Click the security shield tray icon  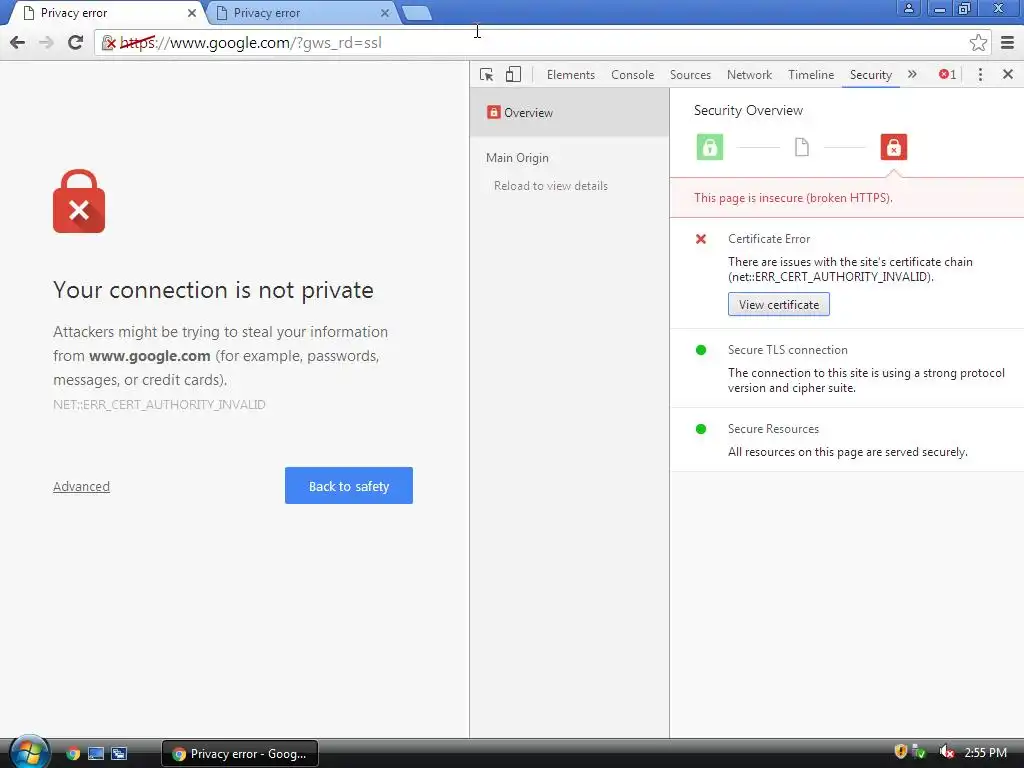[900, 752]
